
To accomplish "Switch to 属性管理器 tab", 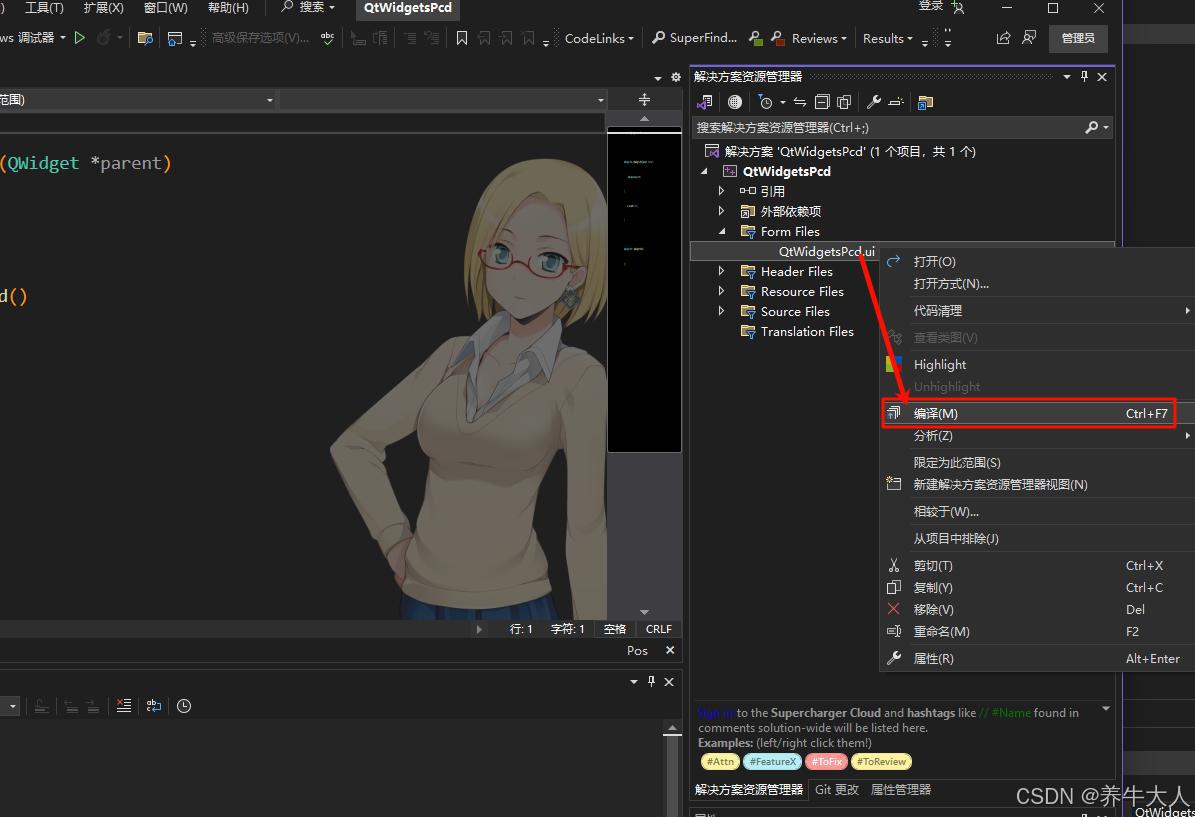I will [901, 790].
